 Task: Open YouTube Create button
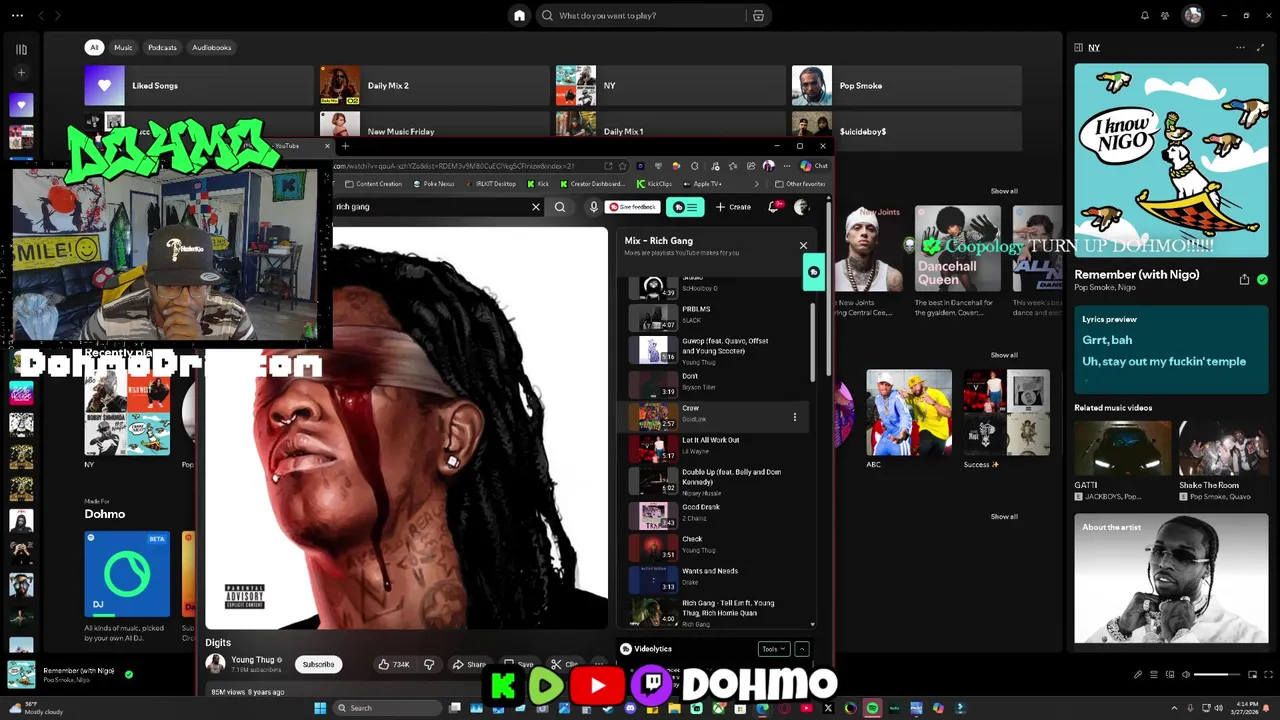pyautogui.click(x=733, y=207)
